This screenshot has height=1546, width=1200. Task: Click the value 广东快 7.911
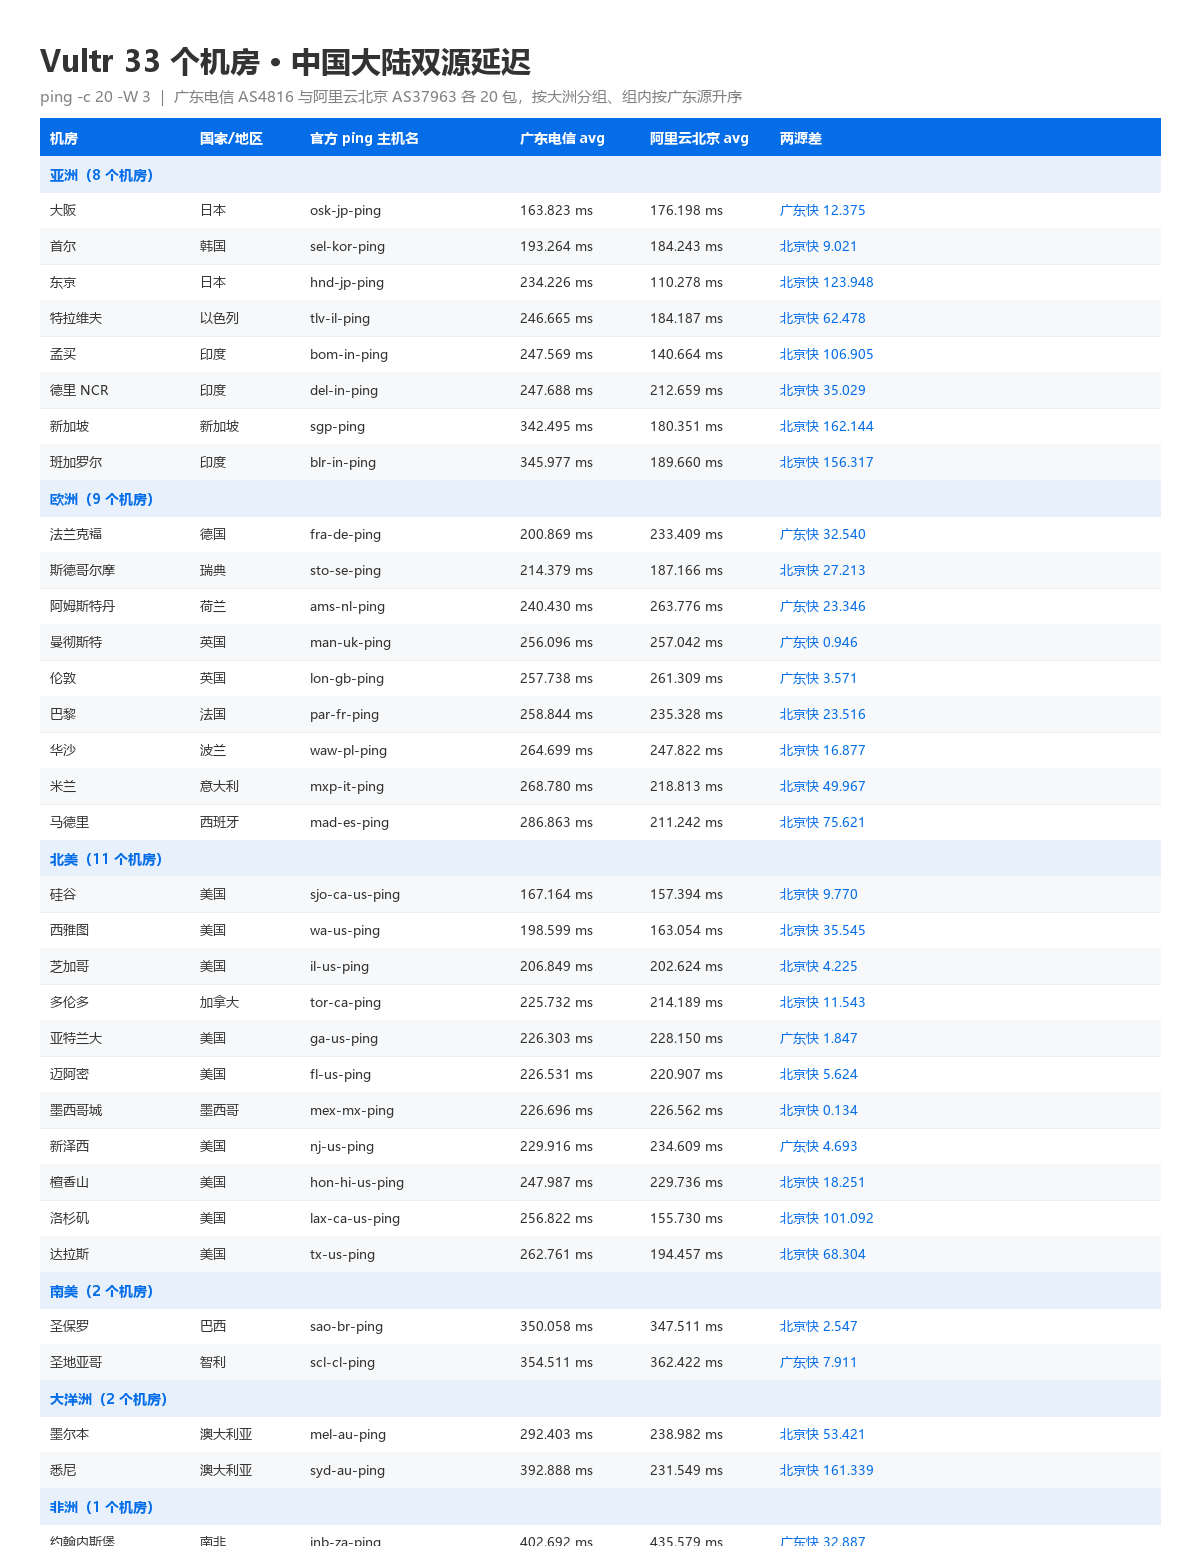pos(818,1363)
